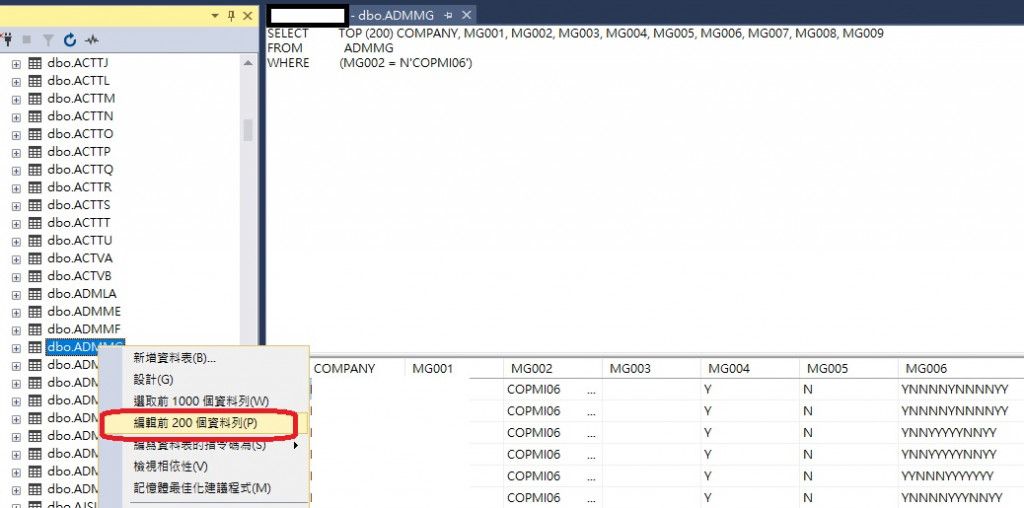
Task: Click the WHERE clause text in SQL pane
Action: [370, 63]
